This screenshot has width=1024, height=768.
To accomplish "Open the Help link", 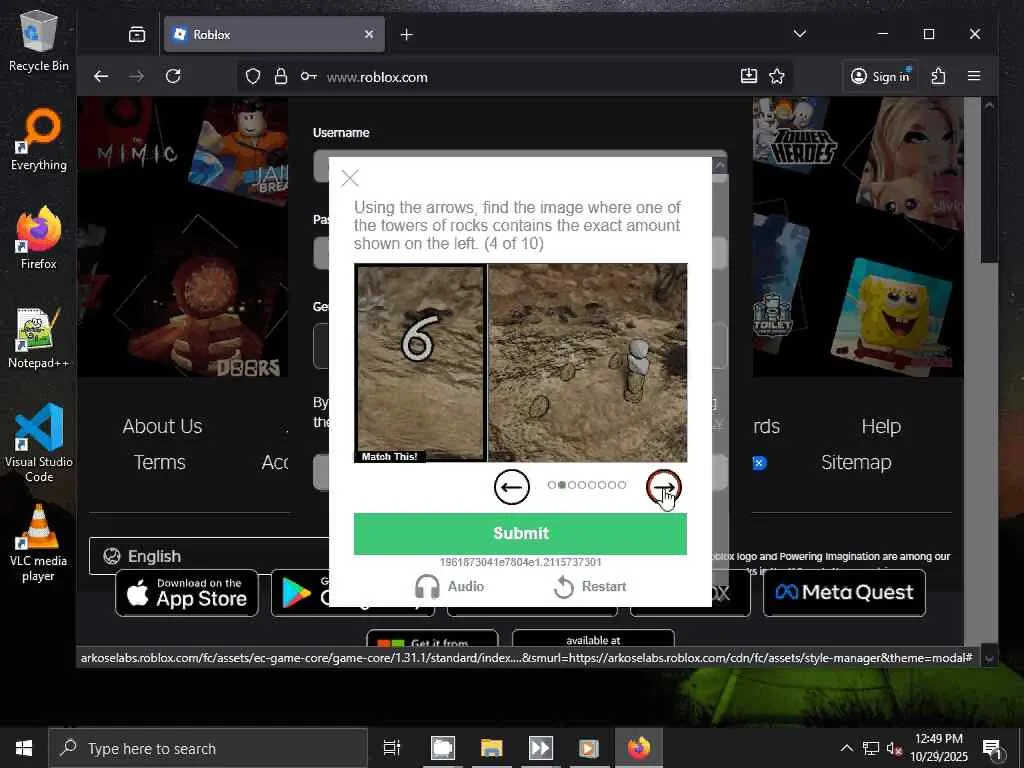I will 881,426.
